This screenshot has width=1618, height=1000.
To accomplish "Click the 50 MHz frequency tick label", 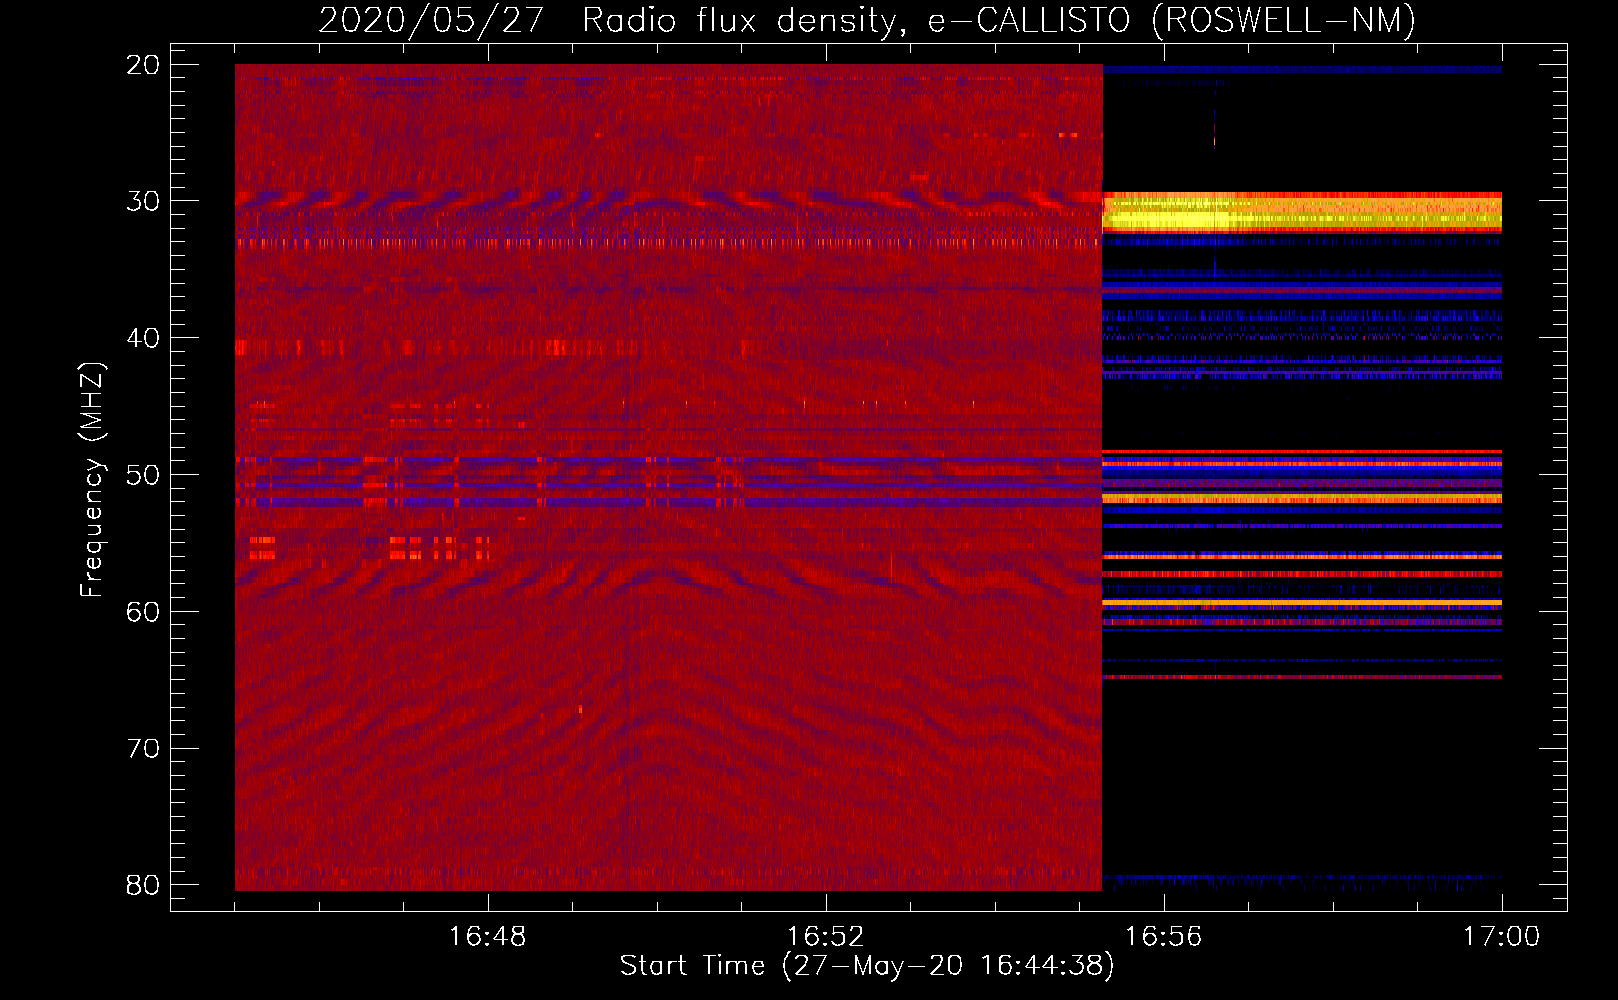I will [x=143, y=475].
